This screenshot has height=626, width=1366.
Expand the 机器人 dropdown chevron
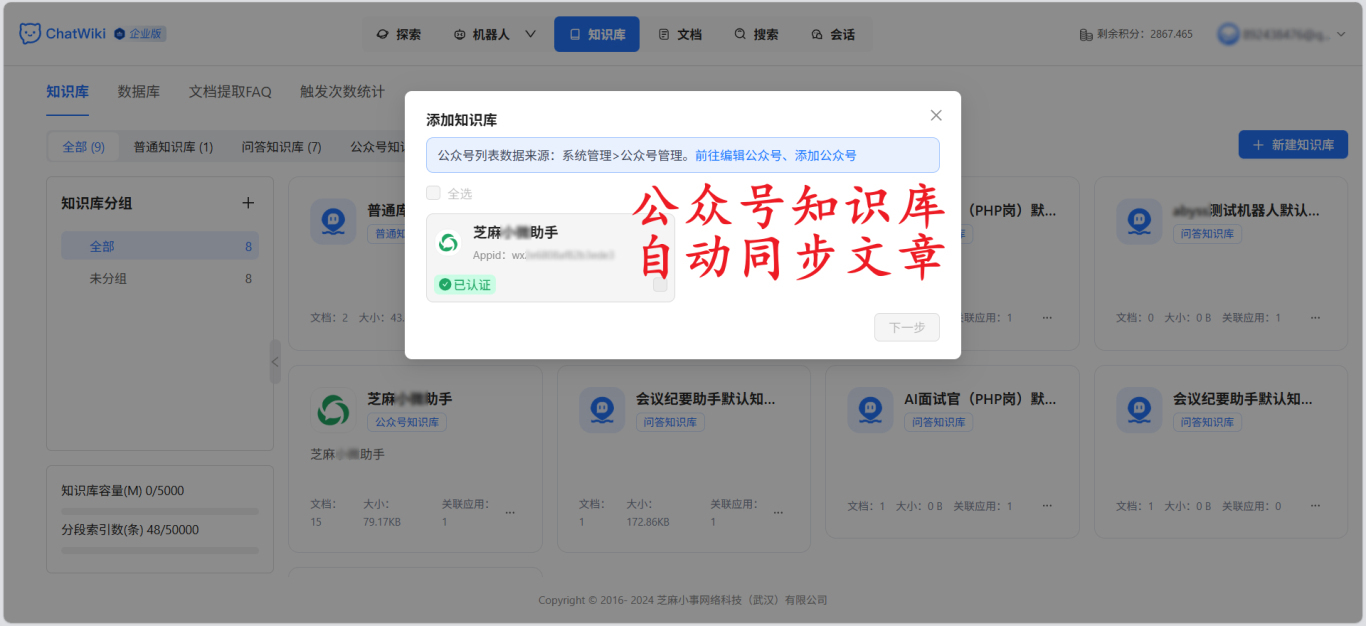coord(528,33)
